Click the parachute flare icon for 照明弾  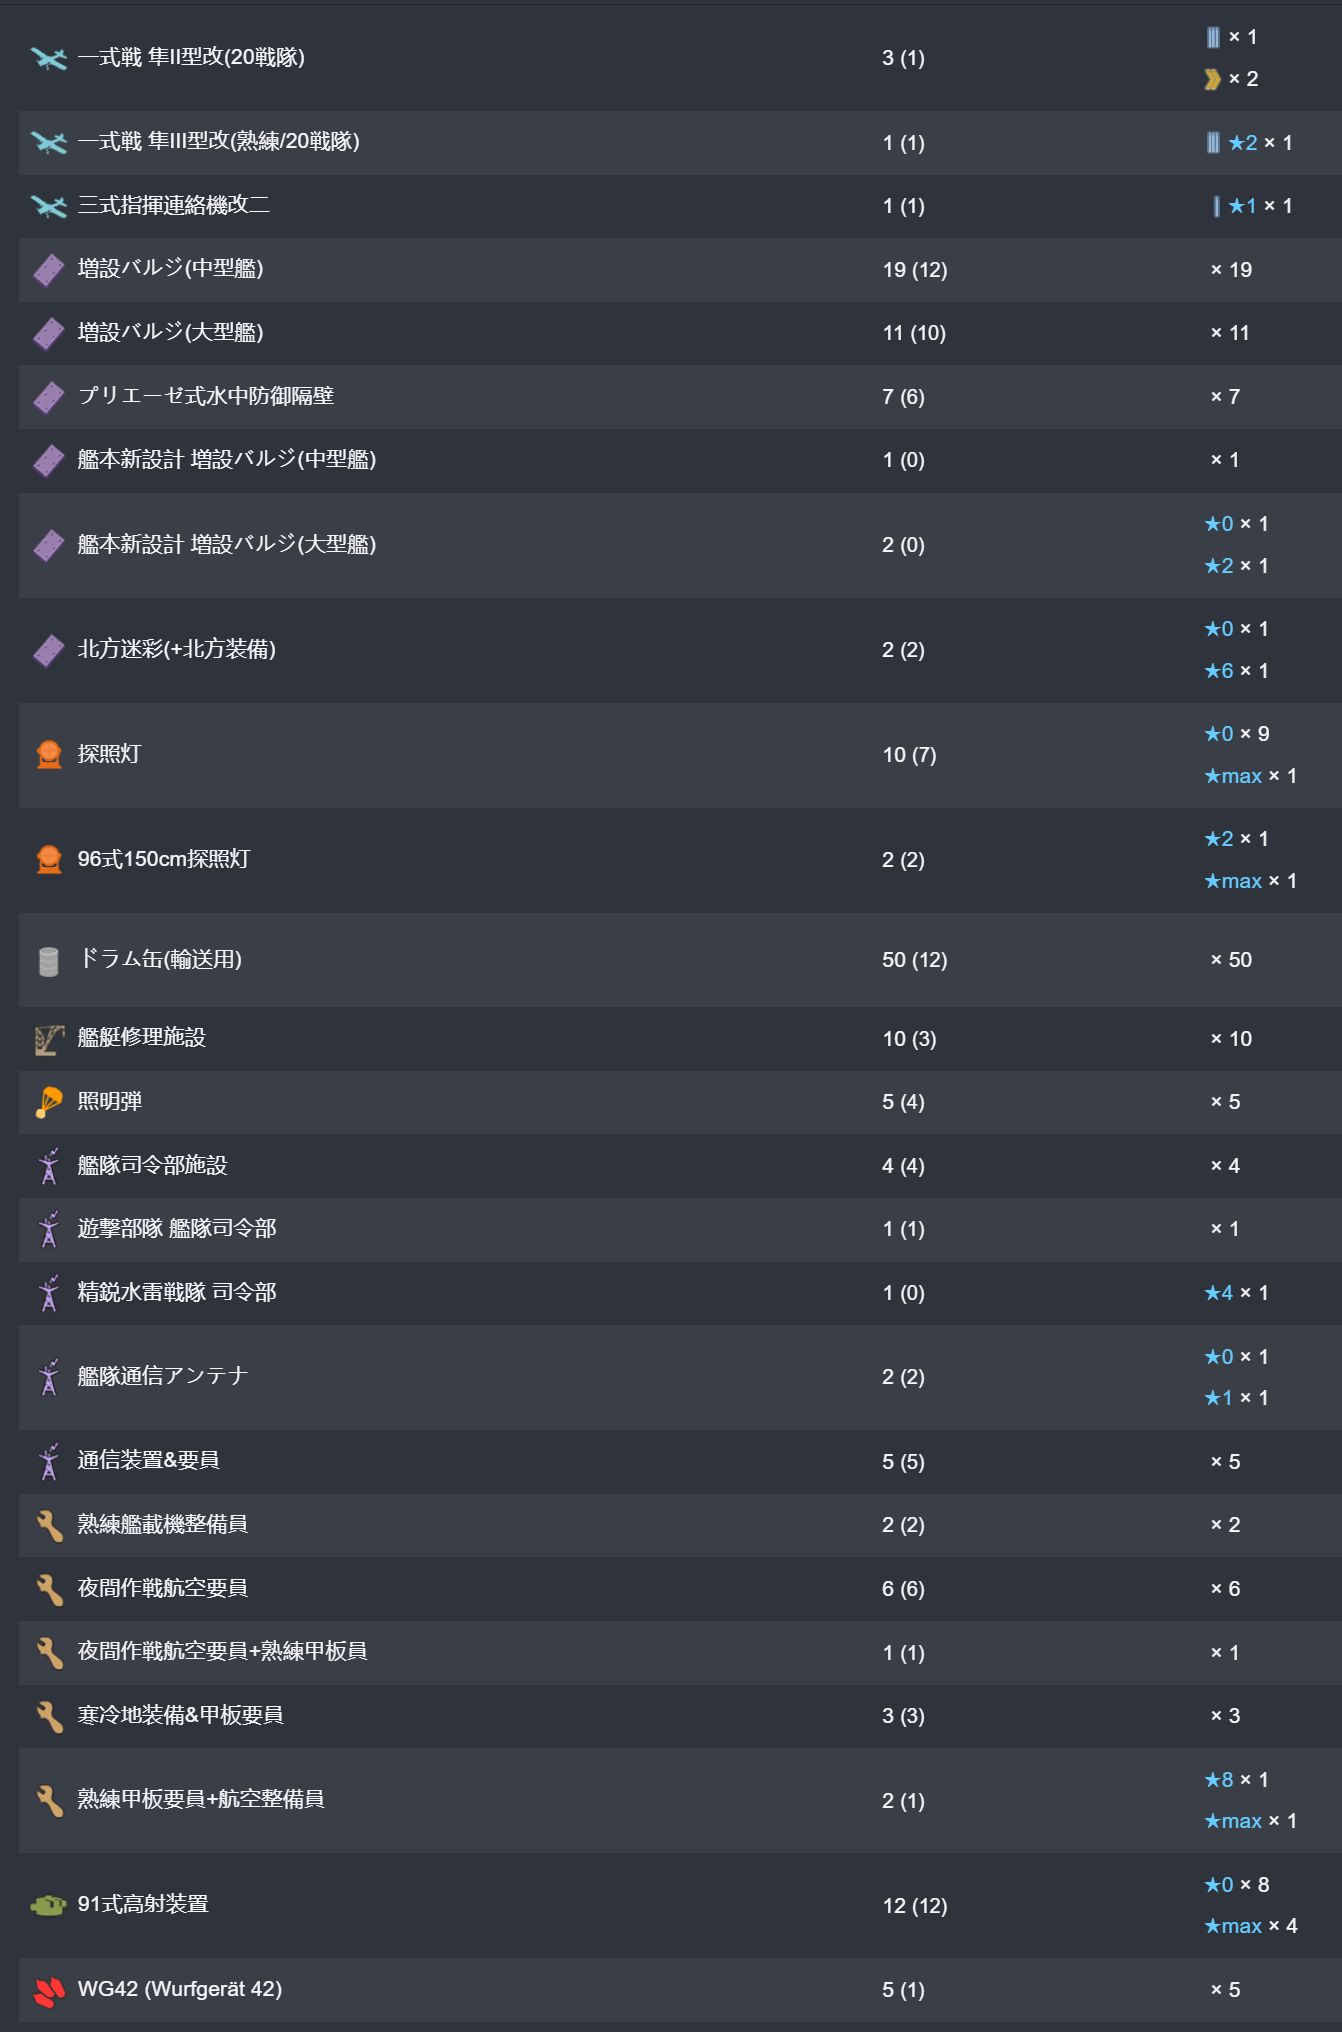coord(48,1102)
